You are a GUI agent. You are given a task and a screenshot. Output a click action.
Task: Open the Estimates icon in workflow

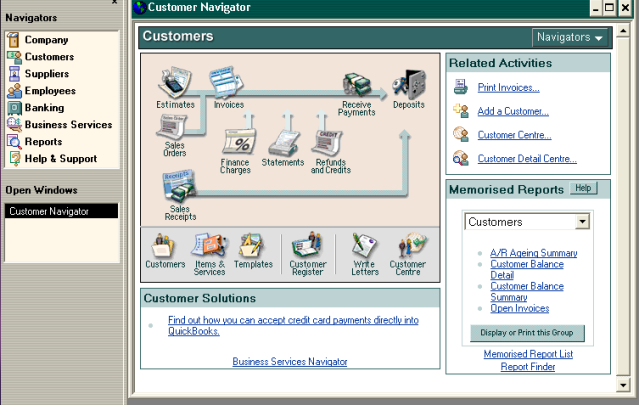pyautogui.click(x=174, y=82)
